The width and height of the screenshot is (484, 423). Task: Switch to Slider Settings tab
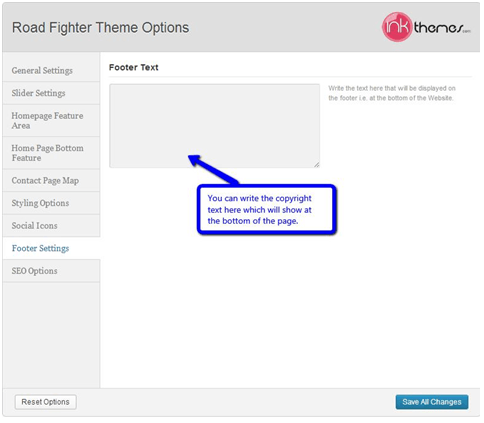pyautogui.click(x=51, y=93)
